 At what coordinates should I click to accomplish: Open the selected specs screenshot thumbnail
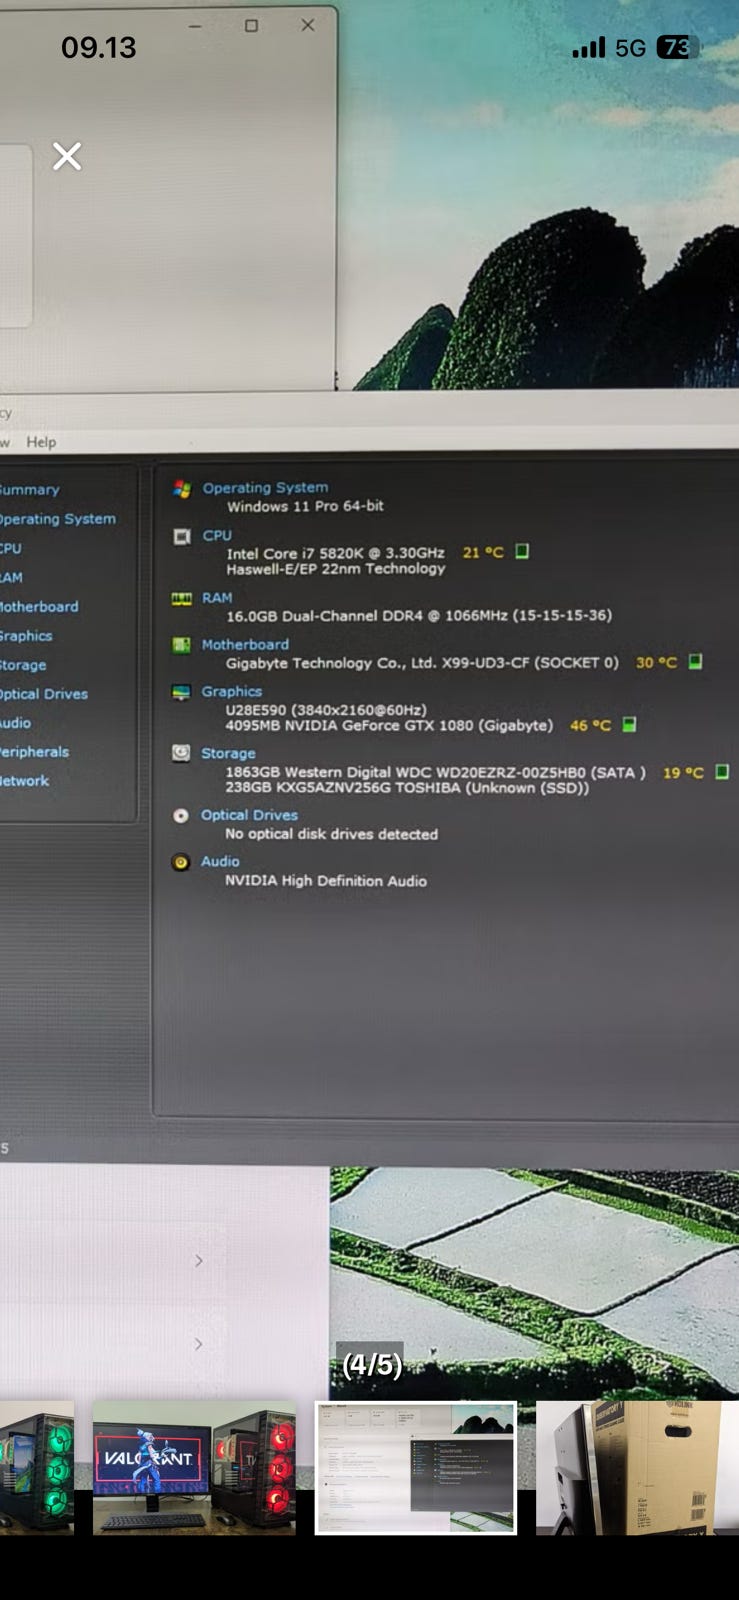416,1468
